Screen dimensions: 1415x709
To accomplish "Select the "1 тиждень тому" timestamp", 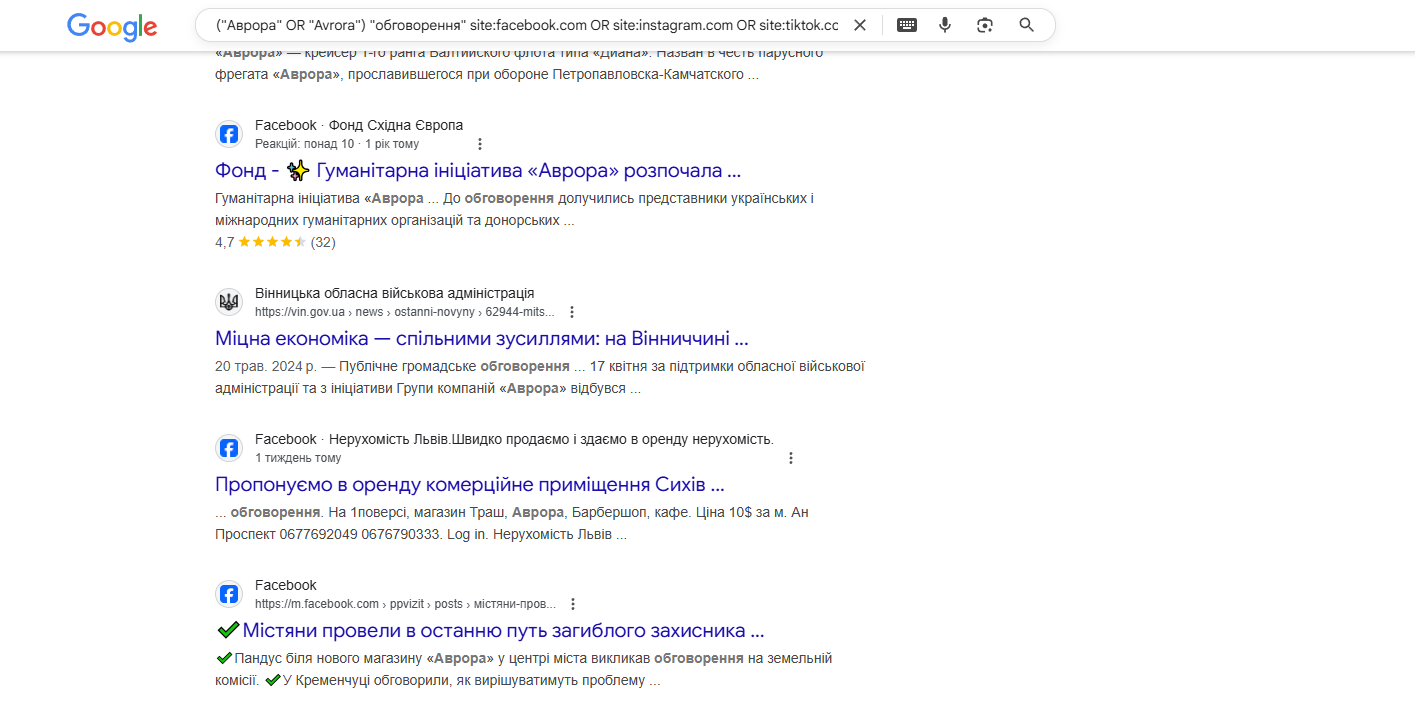I will [298, 458].
